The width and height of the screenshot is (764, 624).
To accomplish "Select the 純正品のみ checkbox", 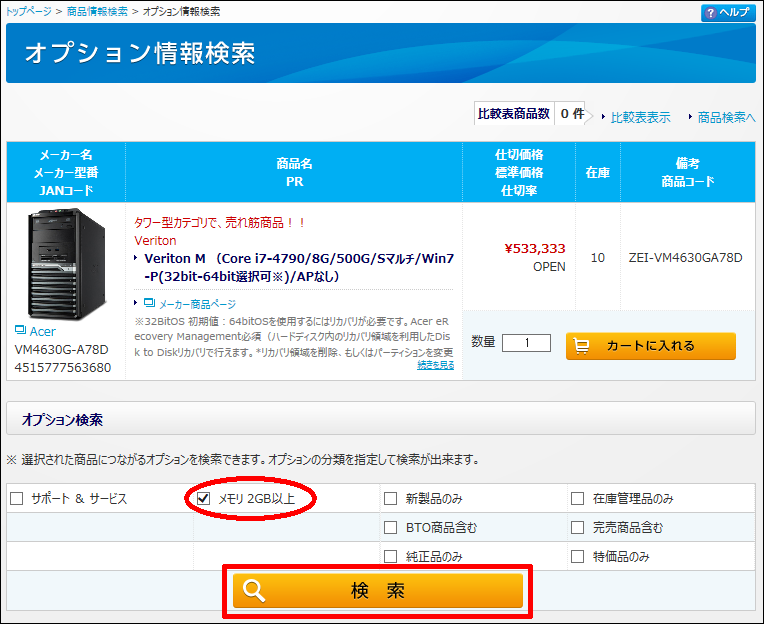I will click(x=391, y=556).
